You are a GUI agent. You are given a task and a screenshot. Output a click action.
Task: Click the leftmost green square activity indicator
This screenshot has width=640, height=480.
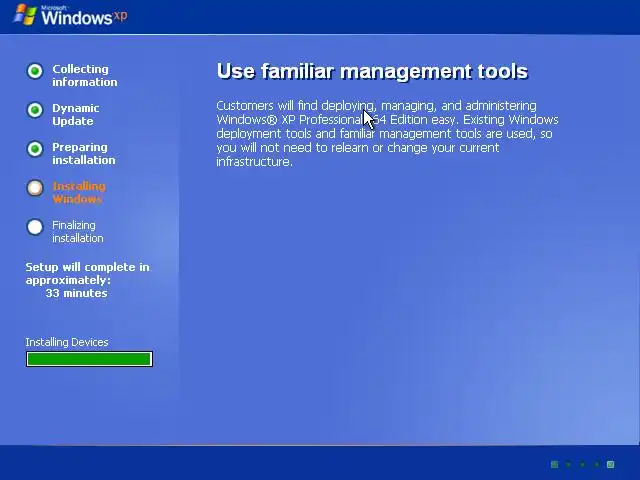pos(554,464)
